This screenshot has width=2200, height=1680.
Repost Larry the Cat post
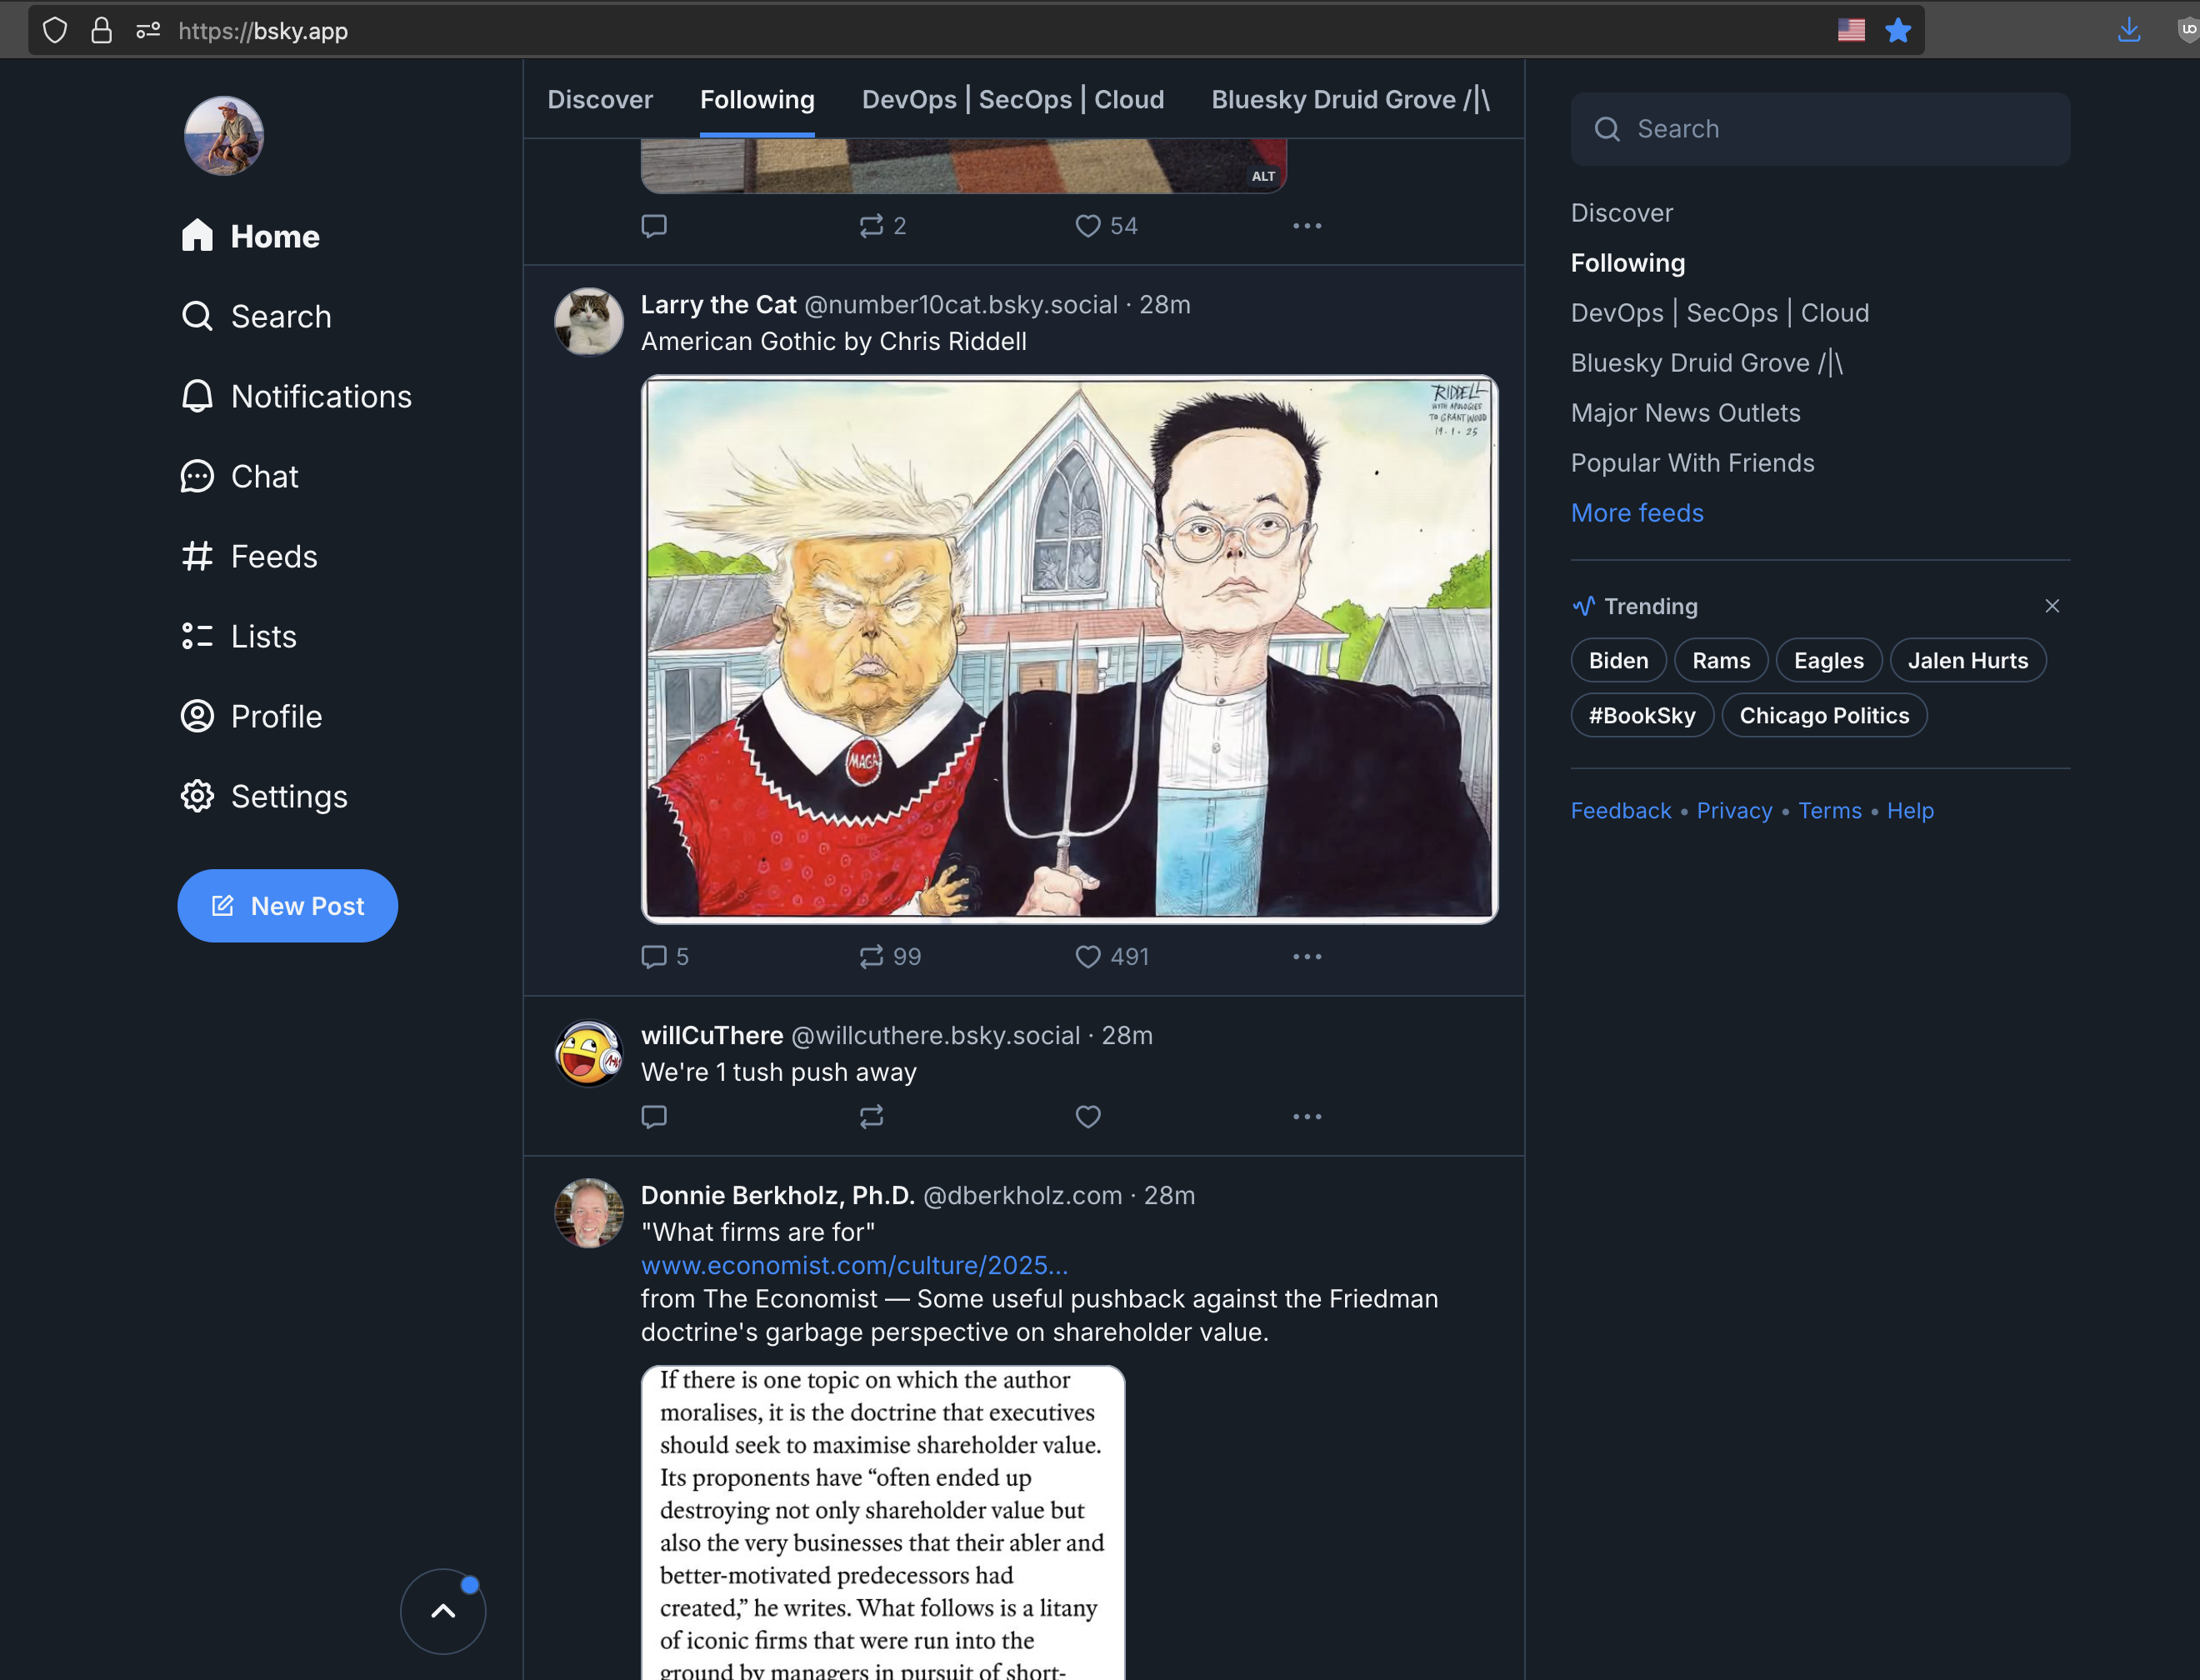(x=890, y=957)
